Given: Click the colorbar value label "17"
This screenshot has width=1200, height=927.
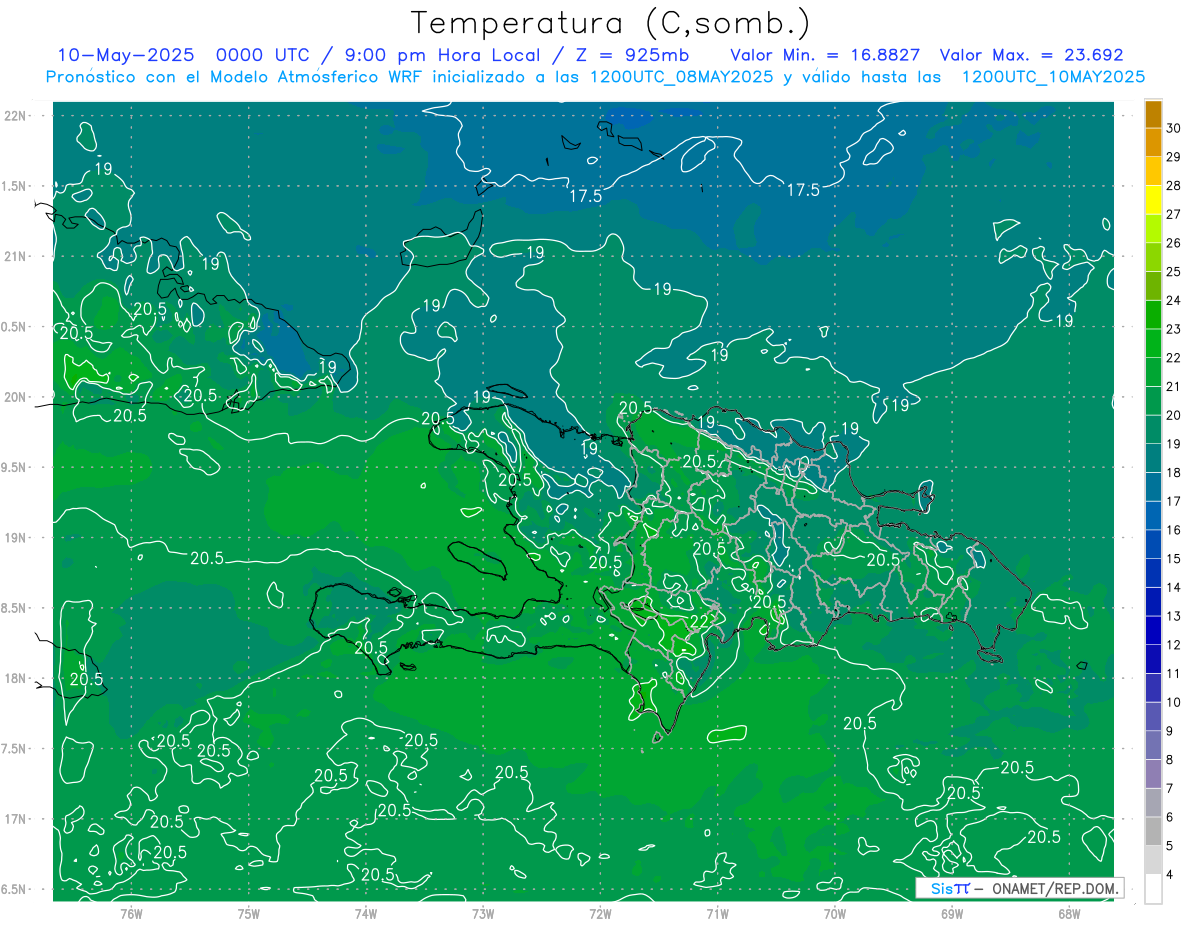Looking at the screenshot, I should pyautogui.click(x=1173, y=501).
